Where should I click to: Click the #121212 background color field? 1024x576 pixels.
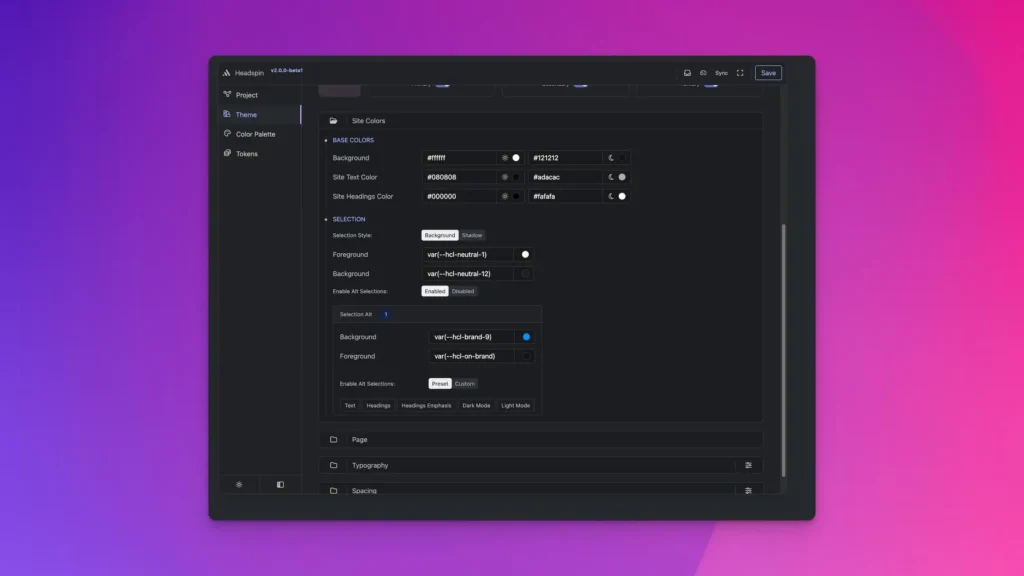click(566, 157)
